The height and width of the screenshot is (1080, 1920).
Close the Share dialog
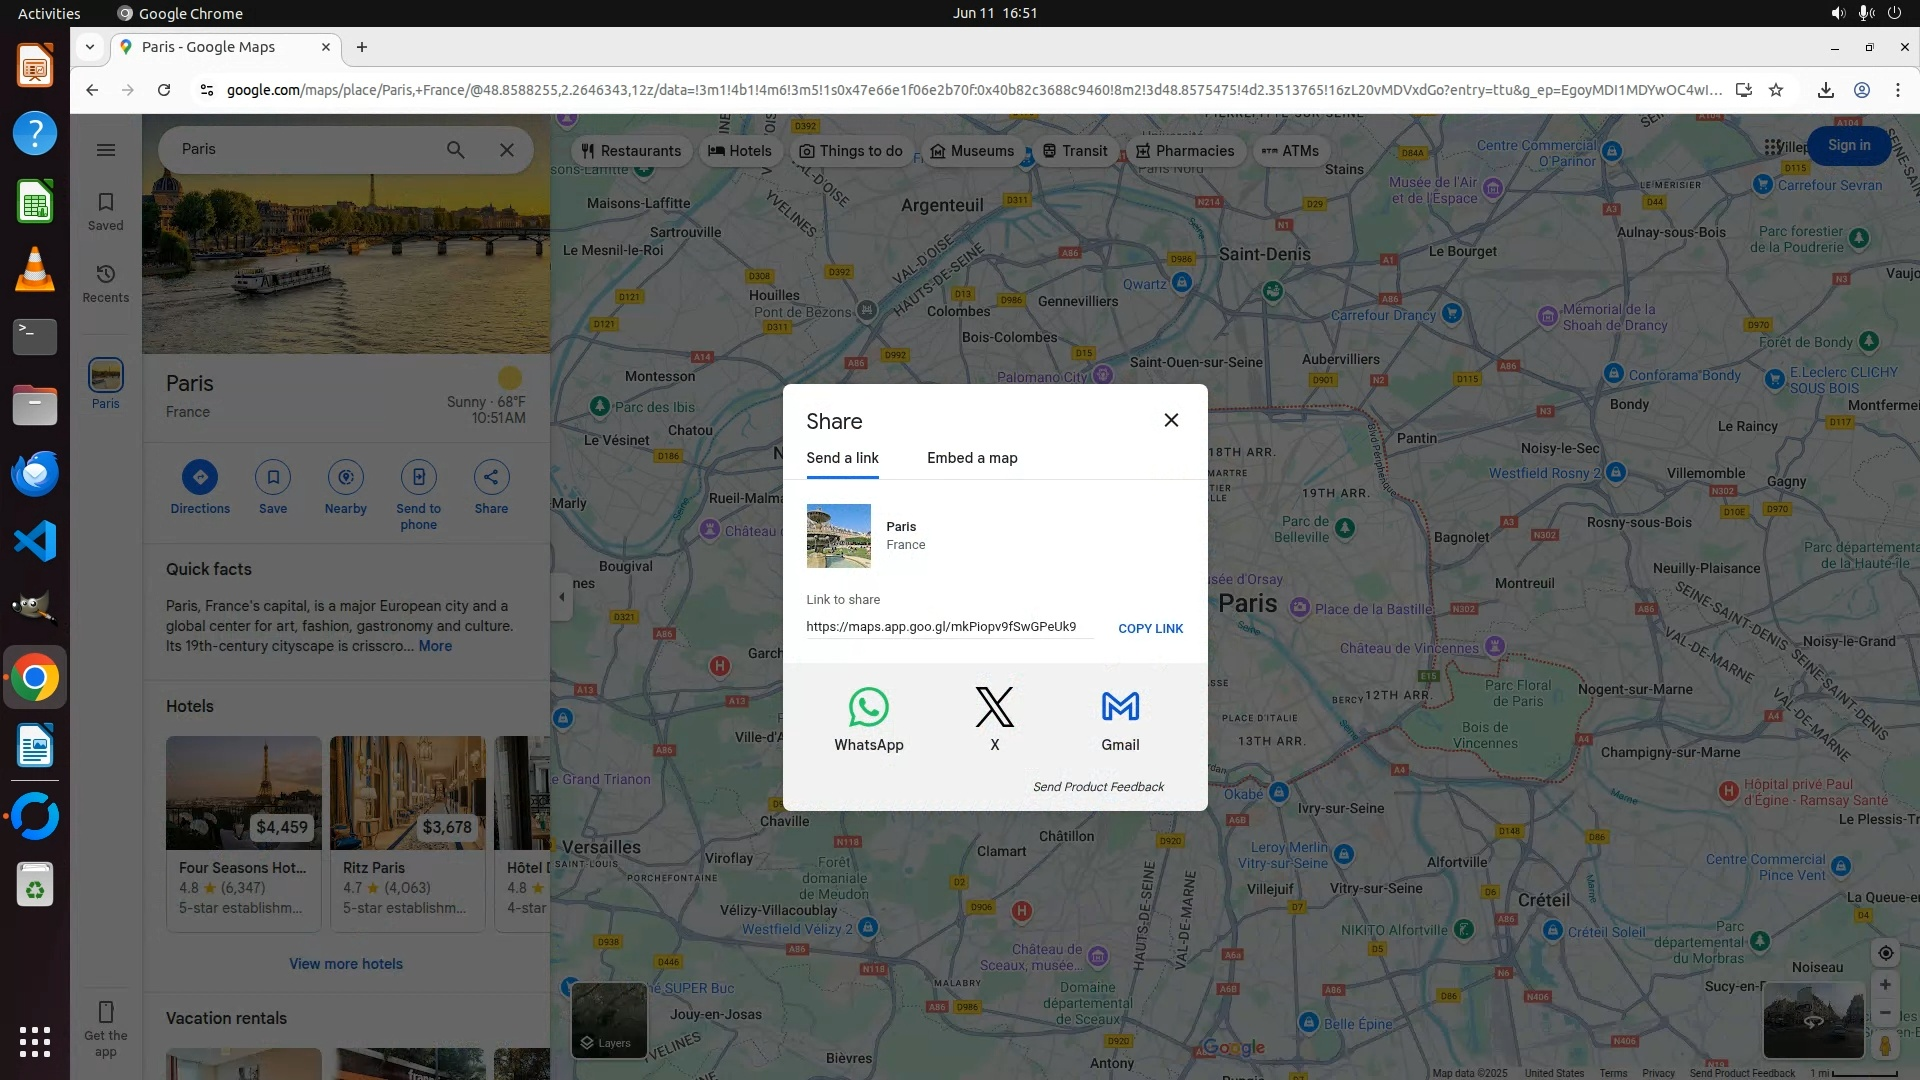click(x=1171, y=420)
